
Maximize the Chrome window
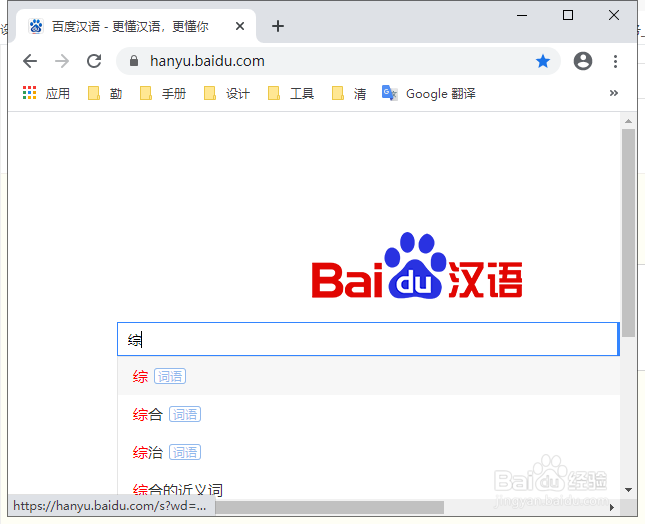click(x=568, y=15)
